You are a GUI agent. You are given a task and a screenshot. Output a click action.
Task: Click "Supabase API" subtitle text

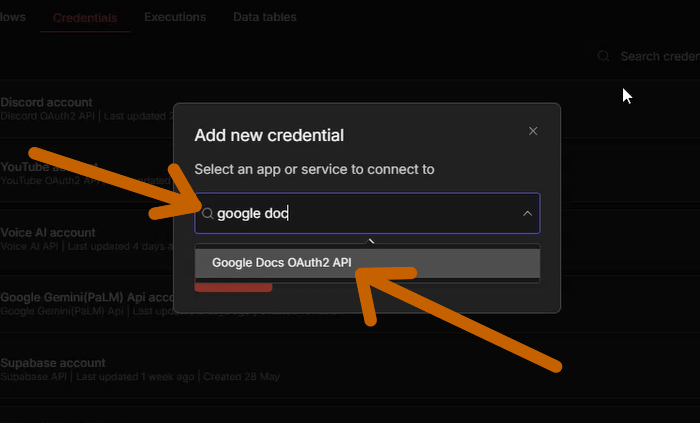[33, 377]
